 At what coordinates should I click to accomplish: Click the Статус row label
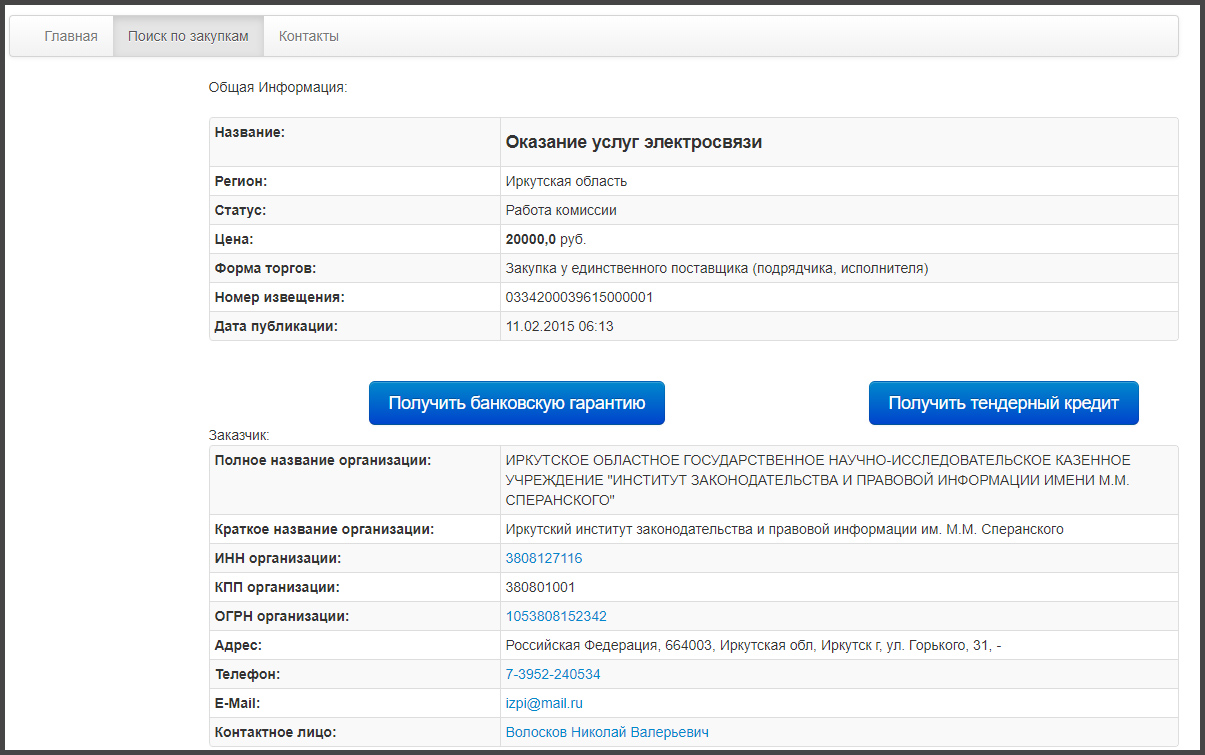pos(242,210)
